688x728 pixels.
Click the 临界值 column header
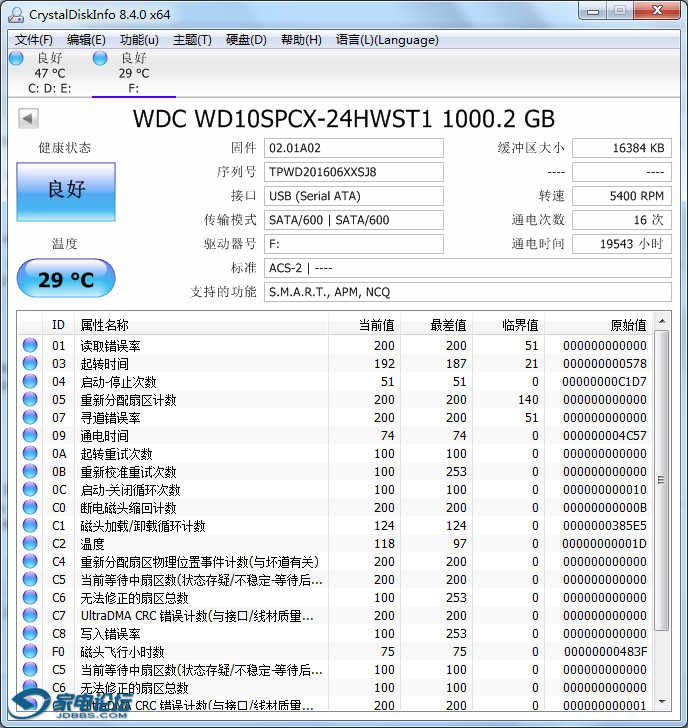tap(508, 325)
